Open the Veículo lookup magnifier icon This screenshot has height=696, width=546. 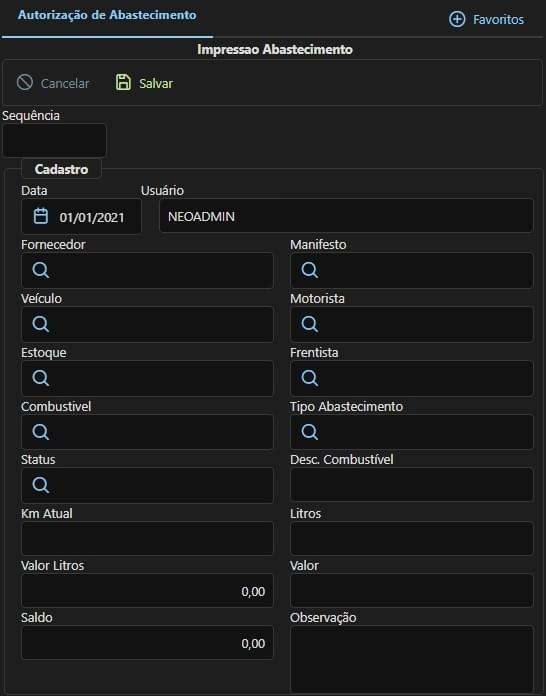(x=41, y=324)
